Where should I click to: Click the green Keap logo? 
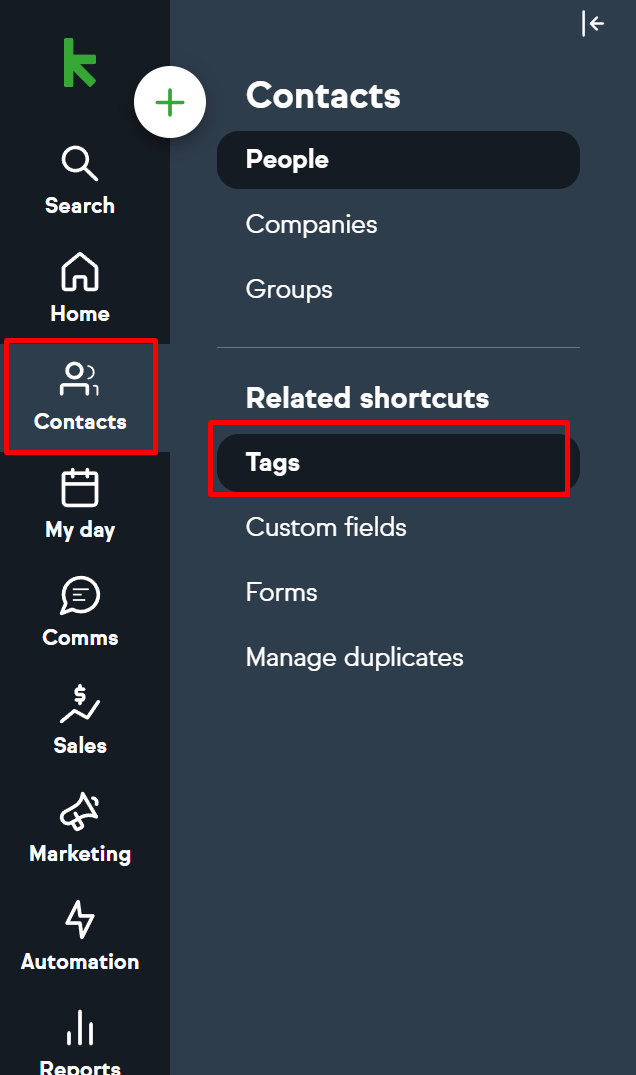point(80,62)
